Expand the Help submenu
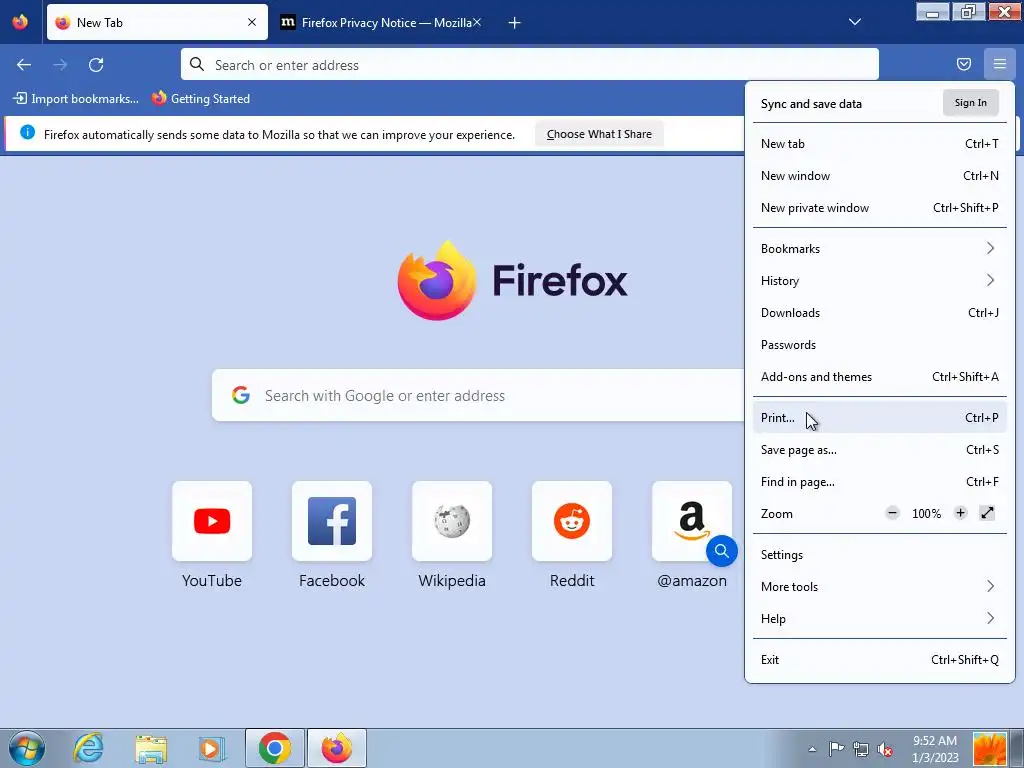This screenshot has width=1024, height=768. tap(879, 619)
